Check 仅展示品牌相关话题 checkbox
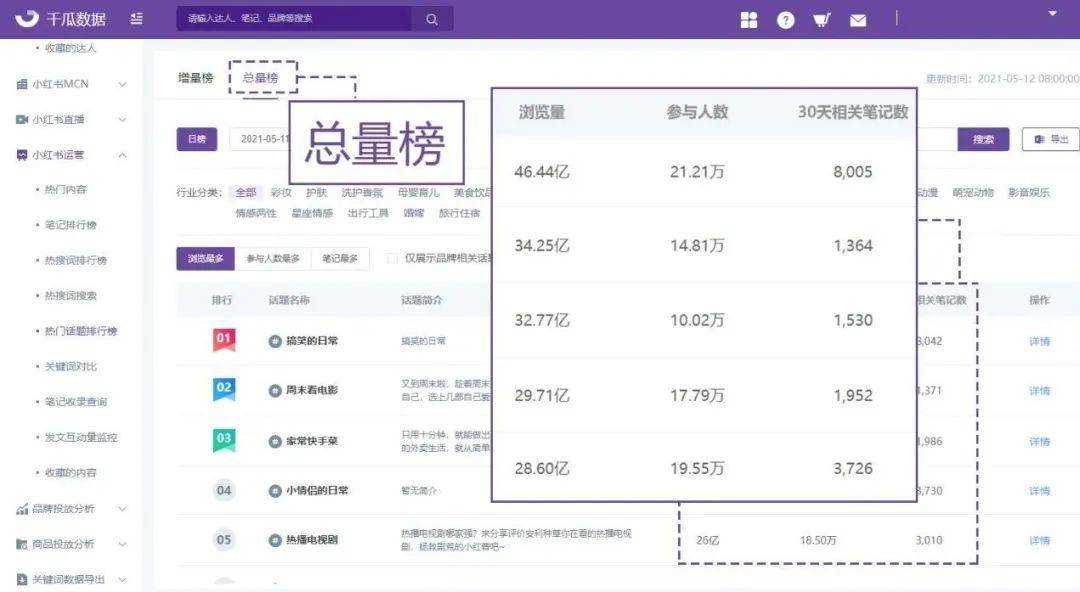The width and height of the screenshot is (1080, 592). click(392, 258)
